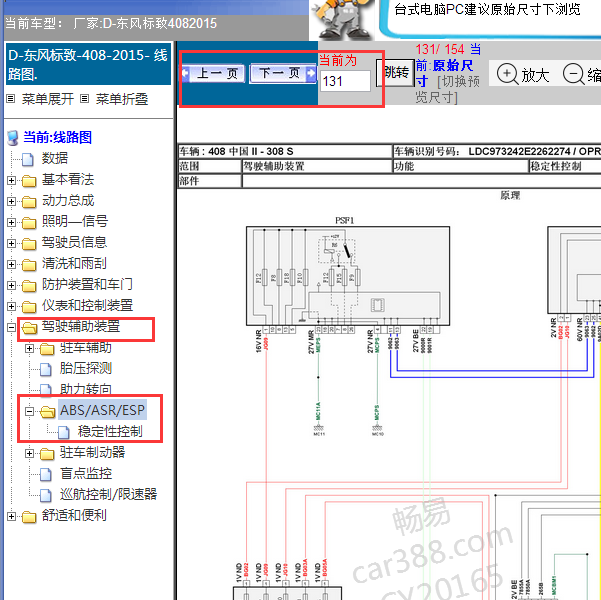
Task: Zoom out with the minus magnifier icon
Action: (573, 73)
